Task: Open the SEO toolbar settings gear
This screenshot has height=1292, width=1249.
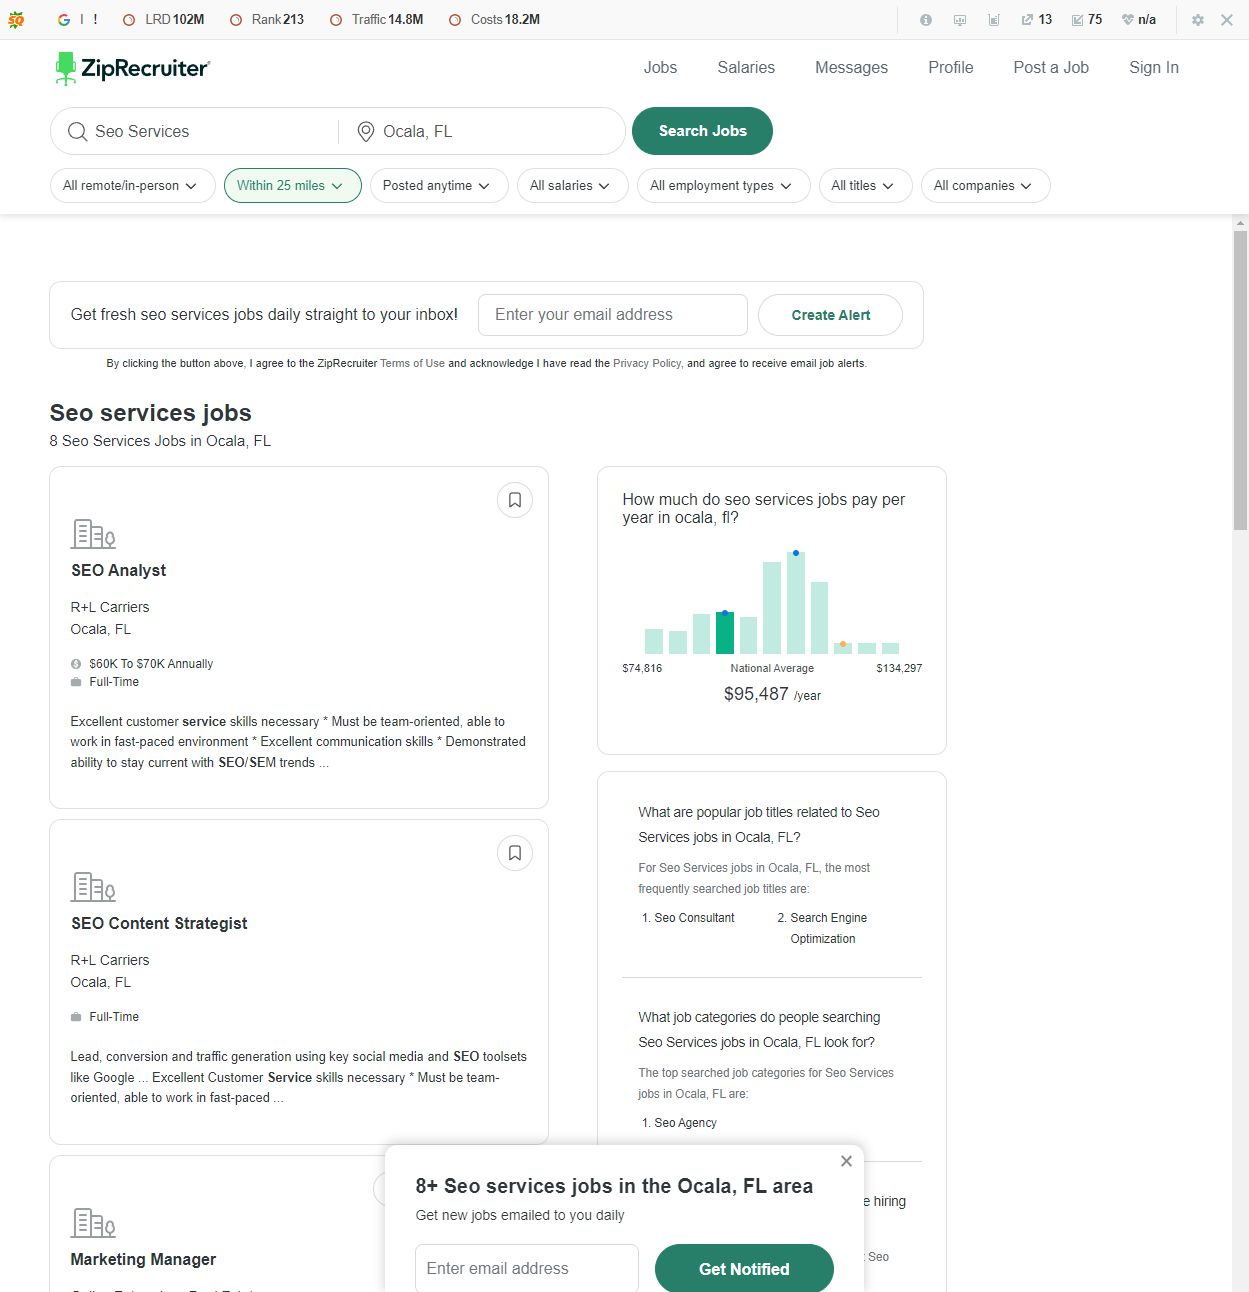Action: (1197, 20)
